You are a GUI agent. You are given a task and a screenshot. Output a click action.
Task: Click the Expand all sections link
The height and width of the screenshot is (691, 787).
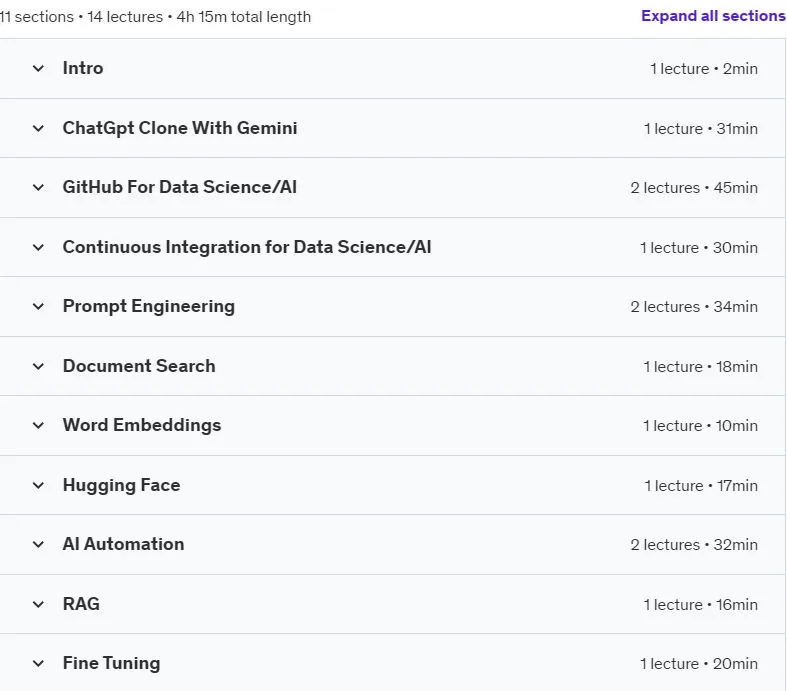coord(713,16)
